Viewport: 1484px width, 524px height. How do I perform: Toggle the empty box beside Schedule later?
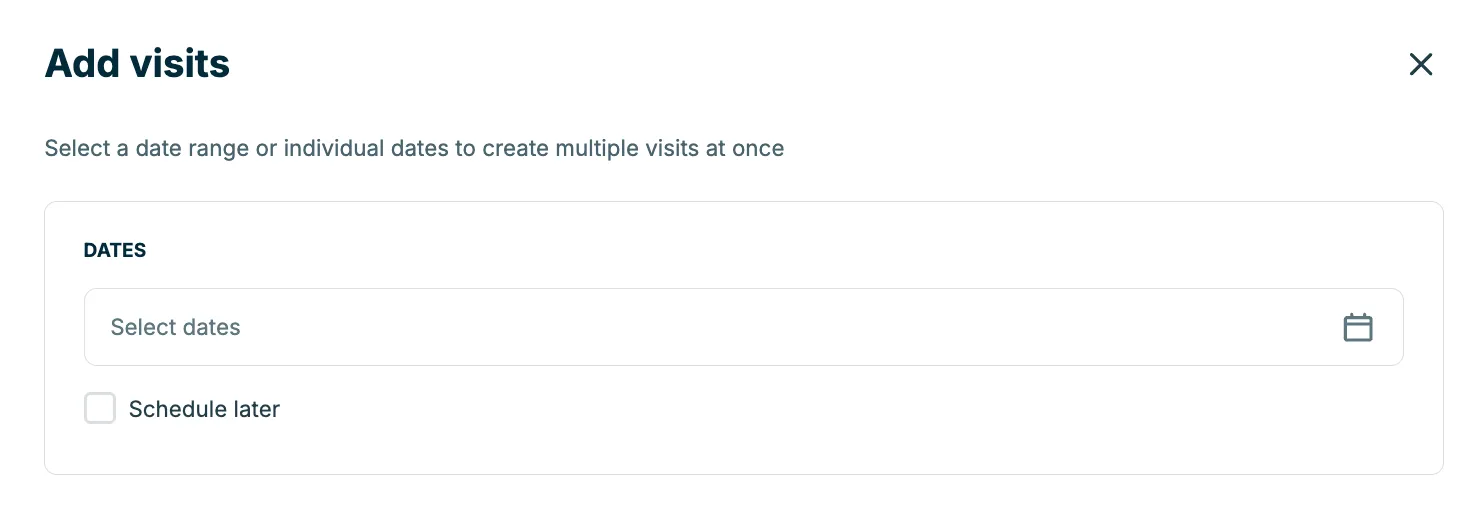[x=100, y=408]
